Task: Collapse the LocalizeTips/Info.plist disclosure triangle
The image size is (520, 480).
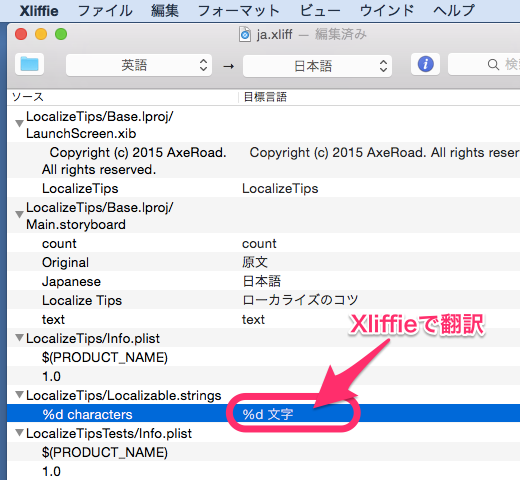Action: coord(19,338)
